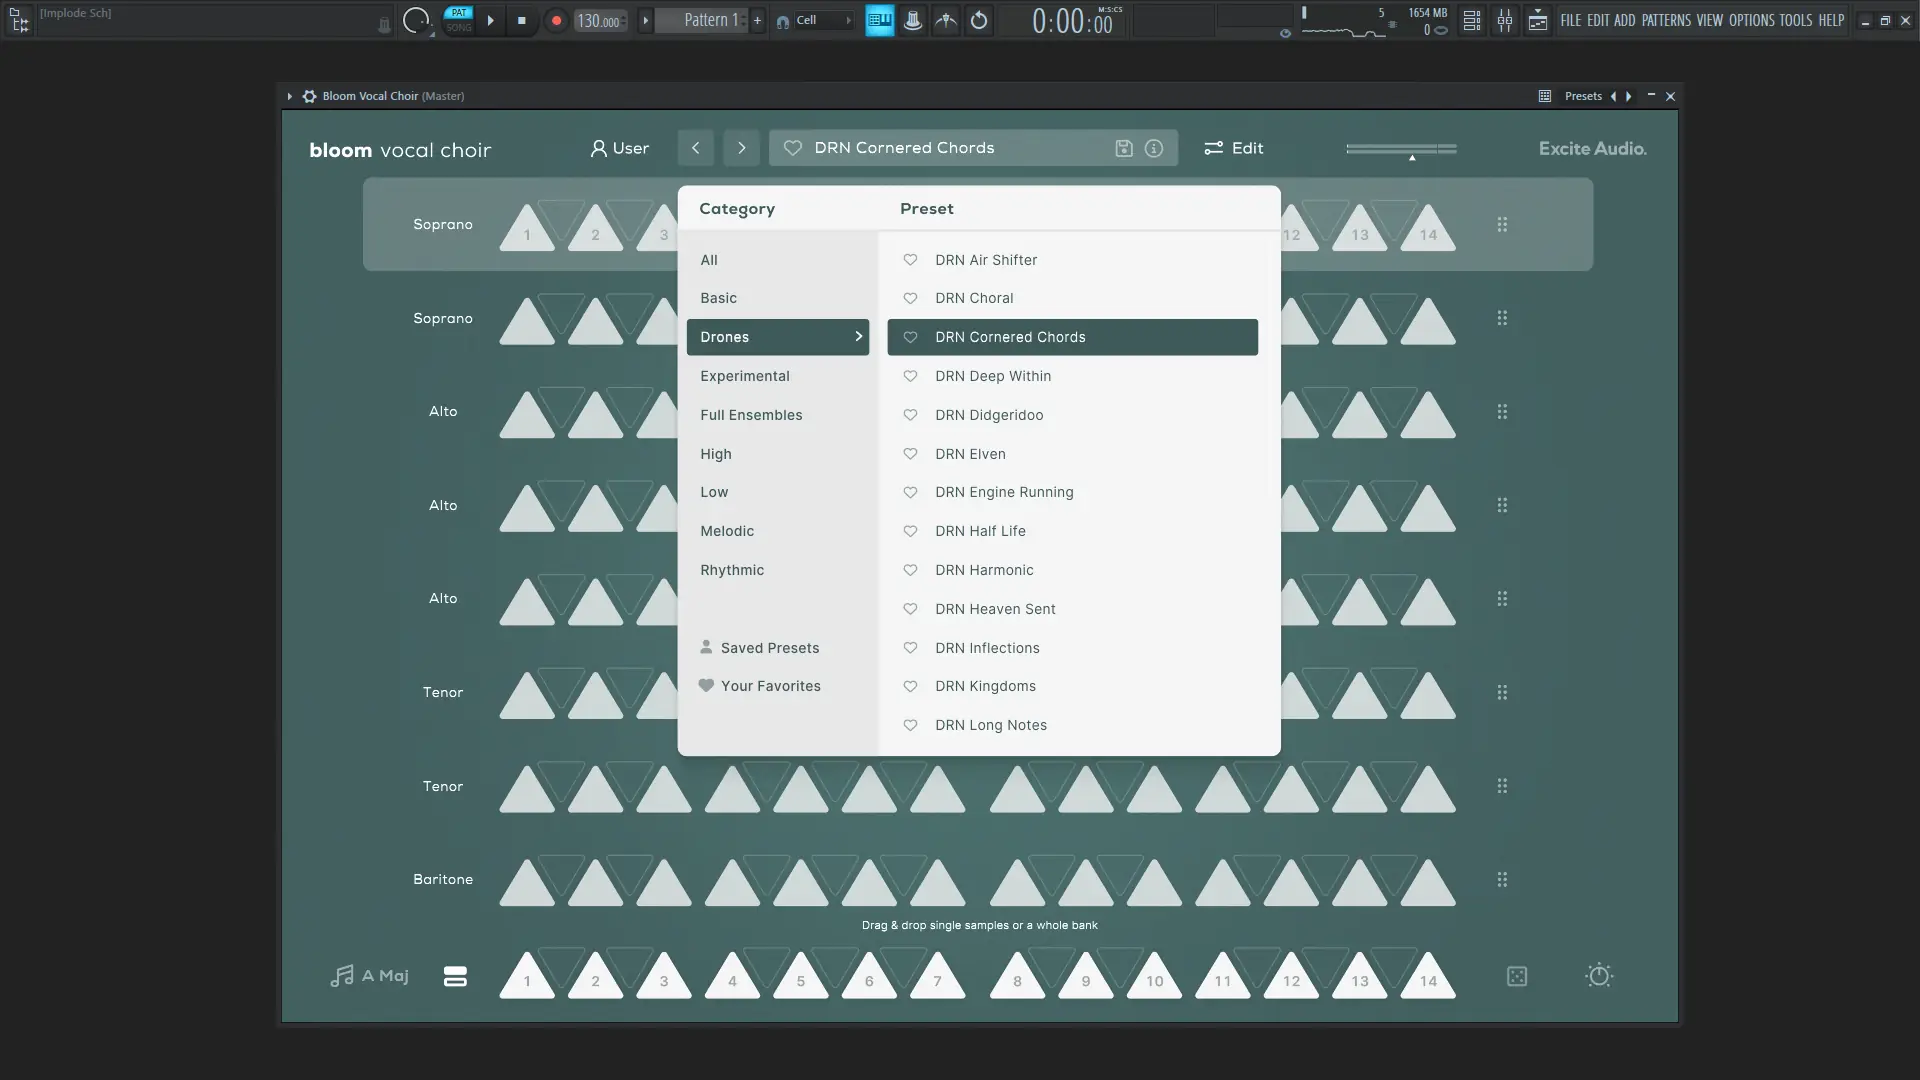Click the stacked rows layout icon
Screen dimensions: 1920x1080
(455, 976)
